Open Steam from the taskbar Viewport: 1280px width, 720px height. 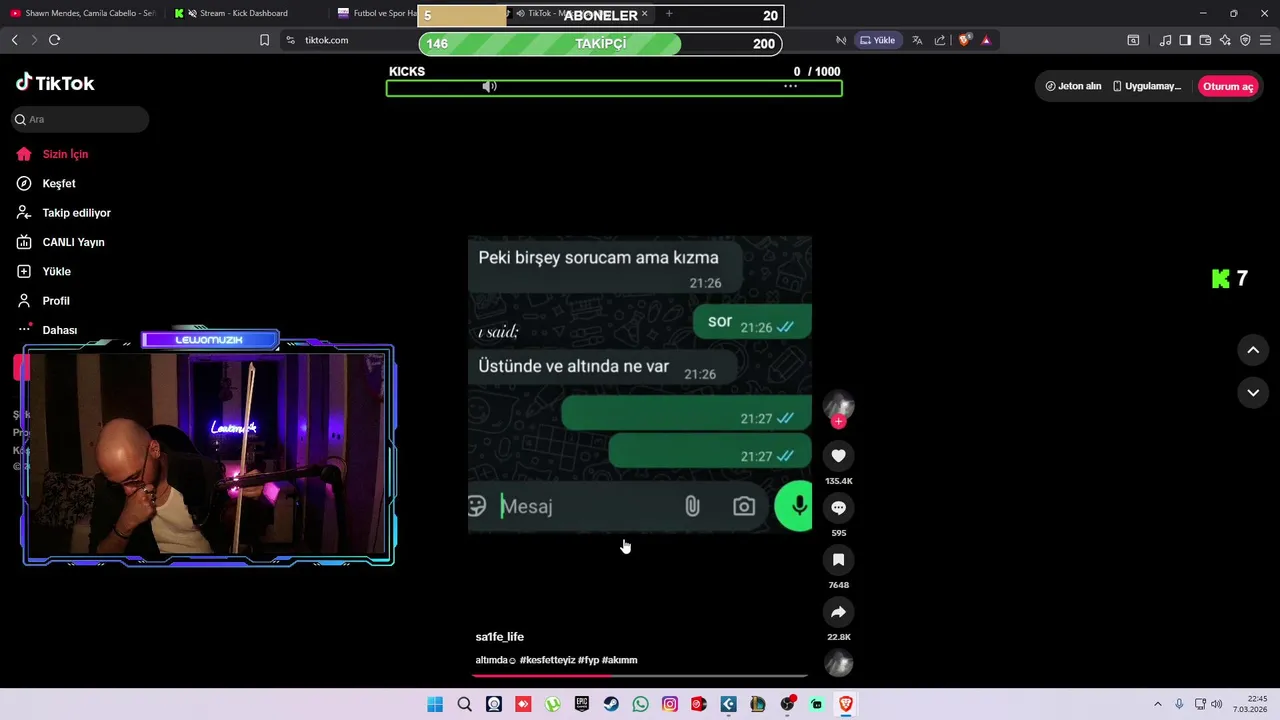pyautogui.click(x=611, y=704)
